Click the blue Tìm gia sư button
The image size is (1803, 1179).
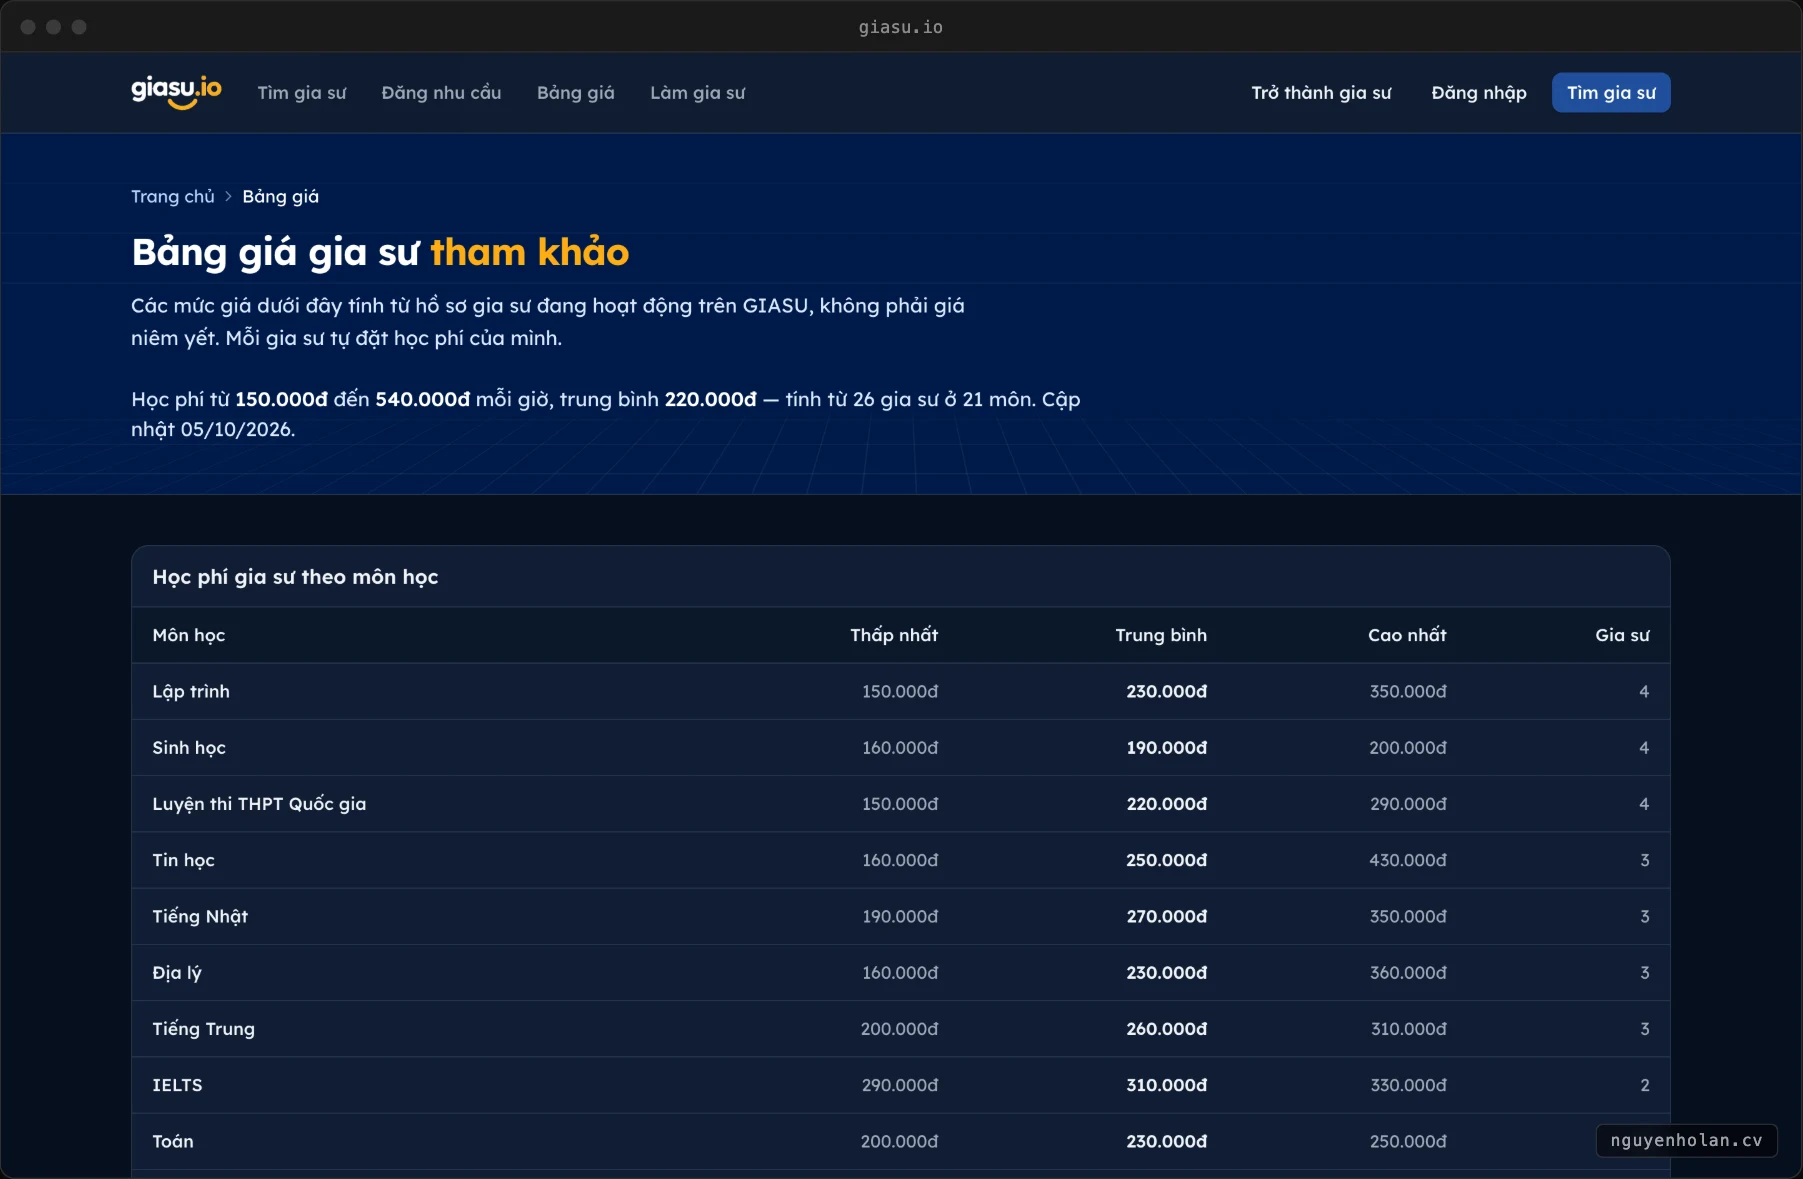[1611, 93]
